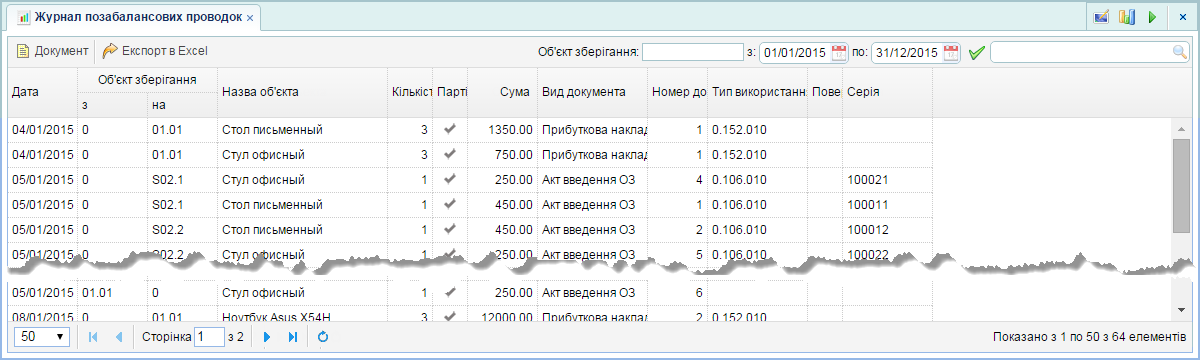Sort by the Дата column header
This screenshot has width=1200, height=360.
pyautogui.click(x=43, y=92)
